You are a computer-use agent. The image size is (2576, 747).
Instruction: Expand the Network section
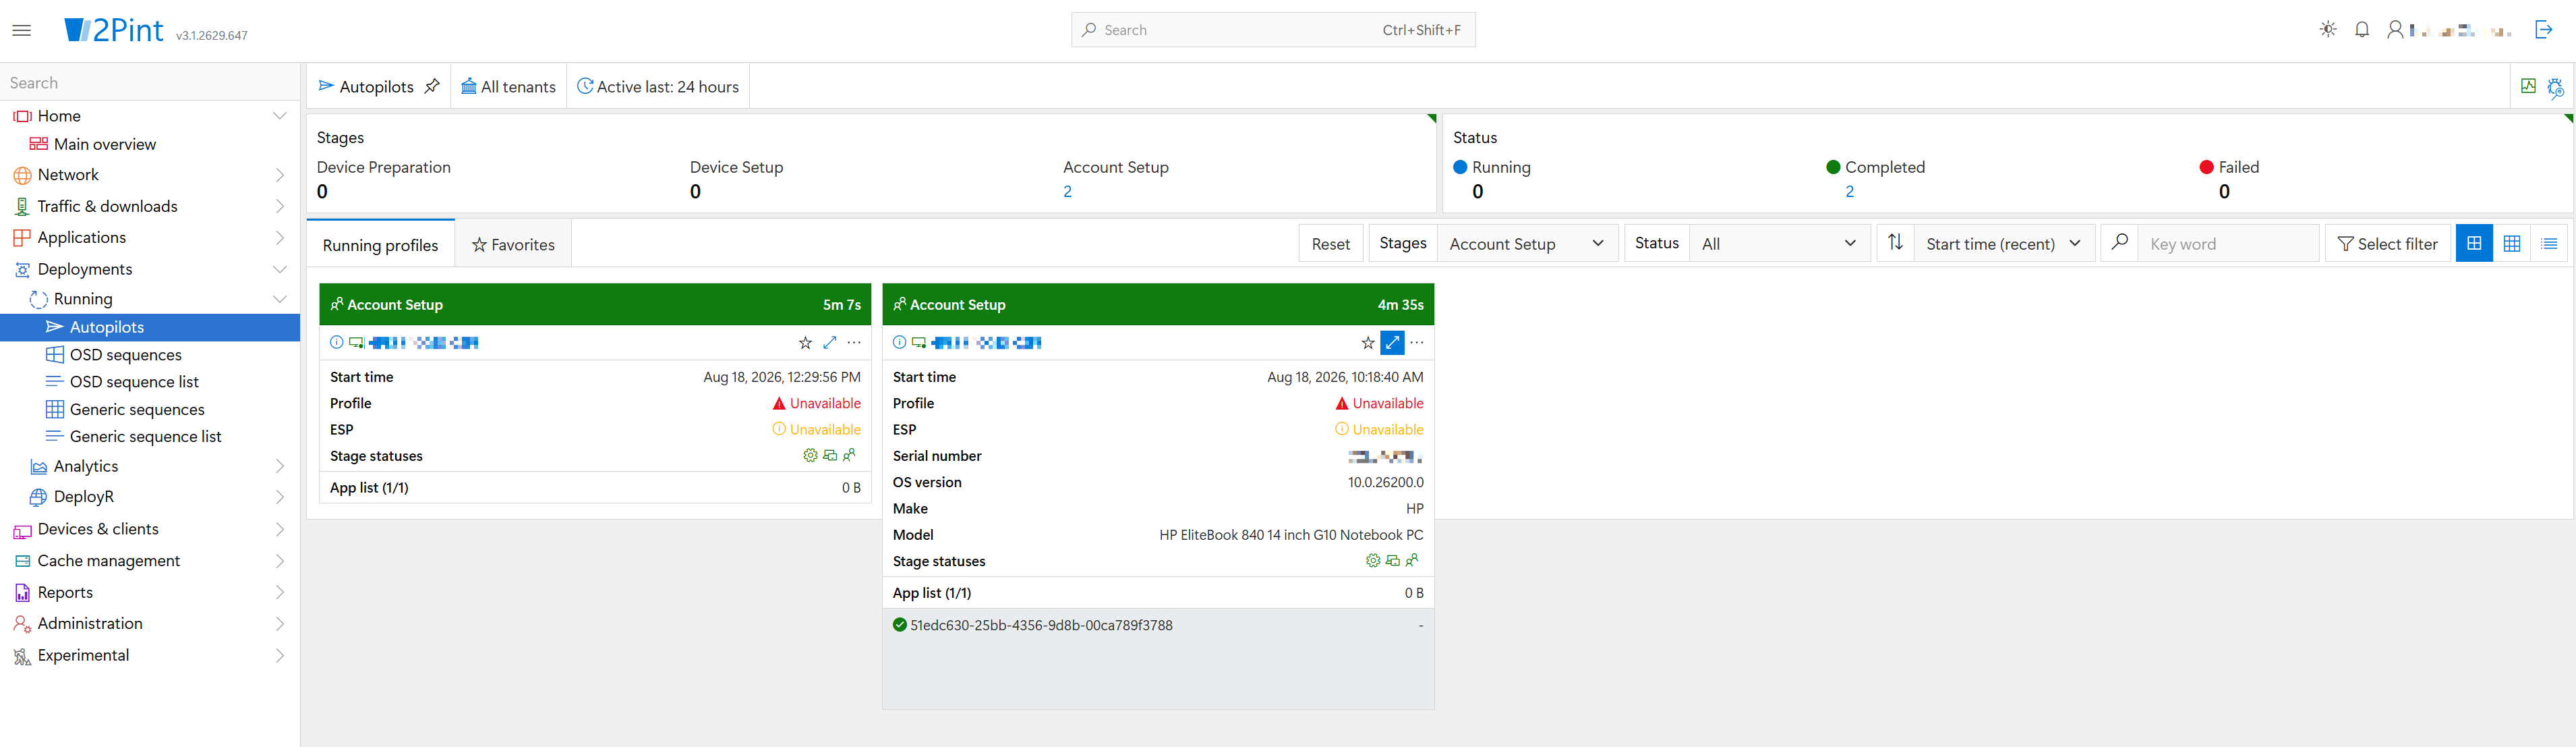tap(280, 175)
